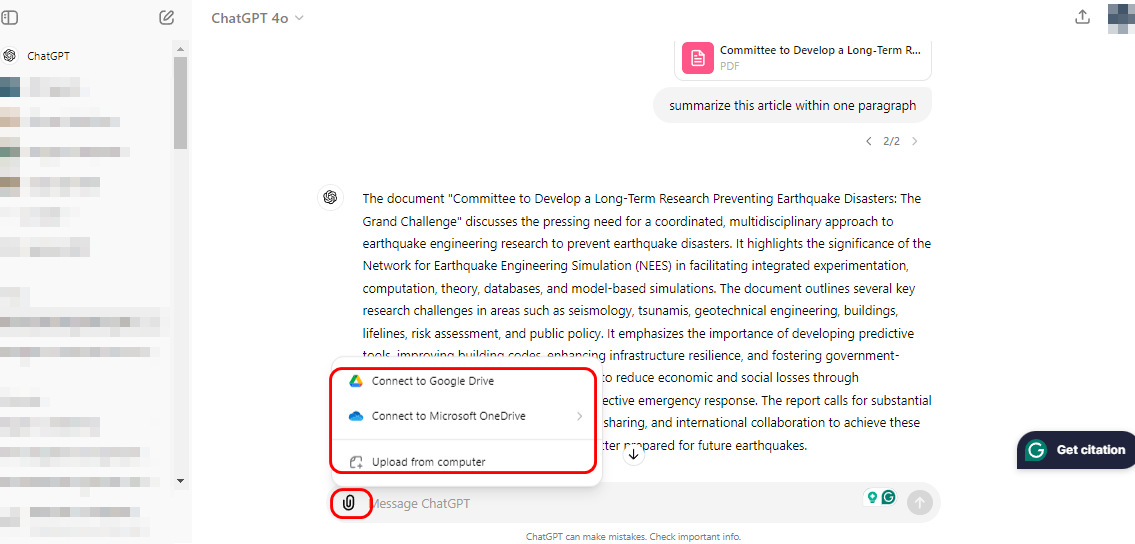Viewport: 1135px width, 544px height.
Task: Go to the previous response version
Action: 868,141
